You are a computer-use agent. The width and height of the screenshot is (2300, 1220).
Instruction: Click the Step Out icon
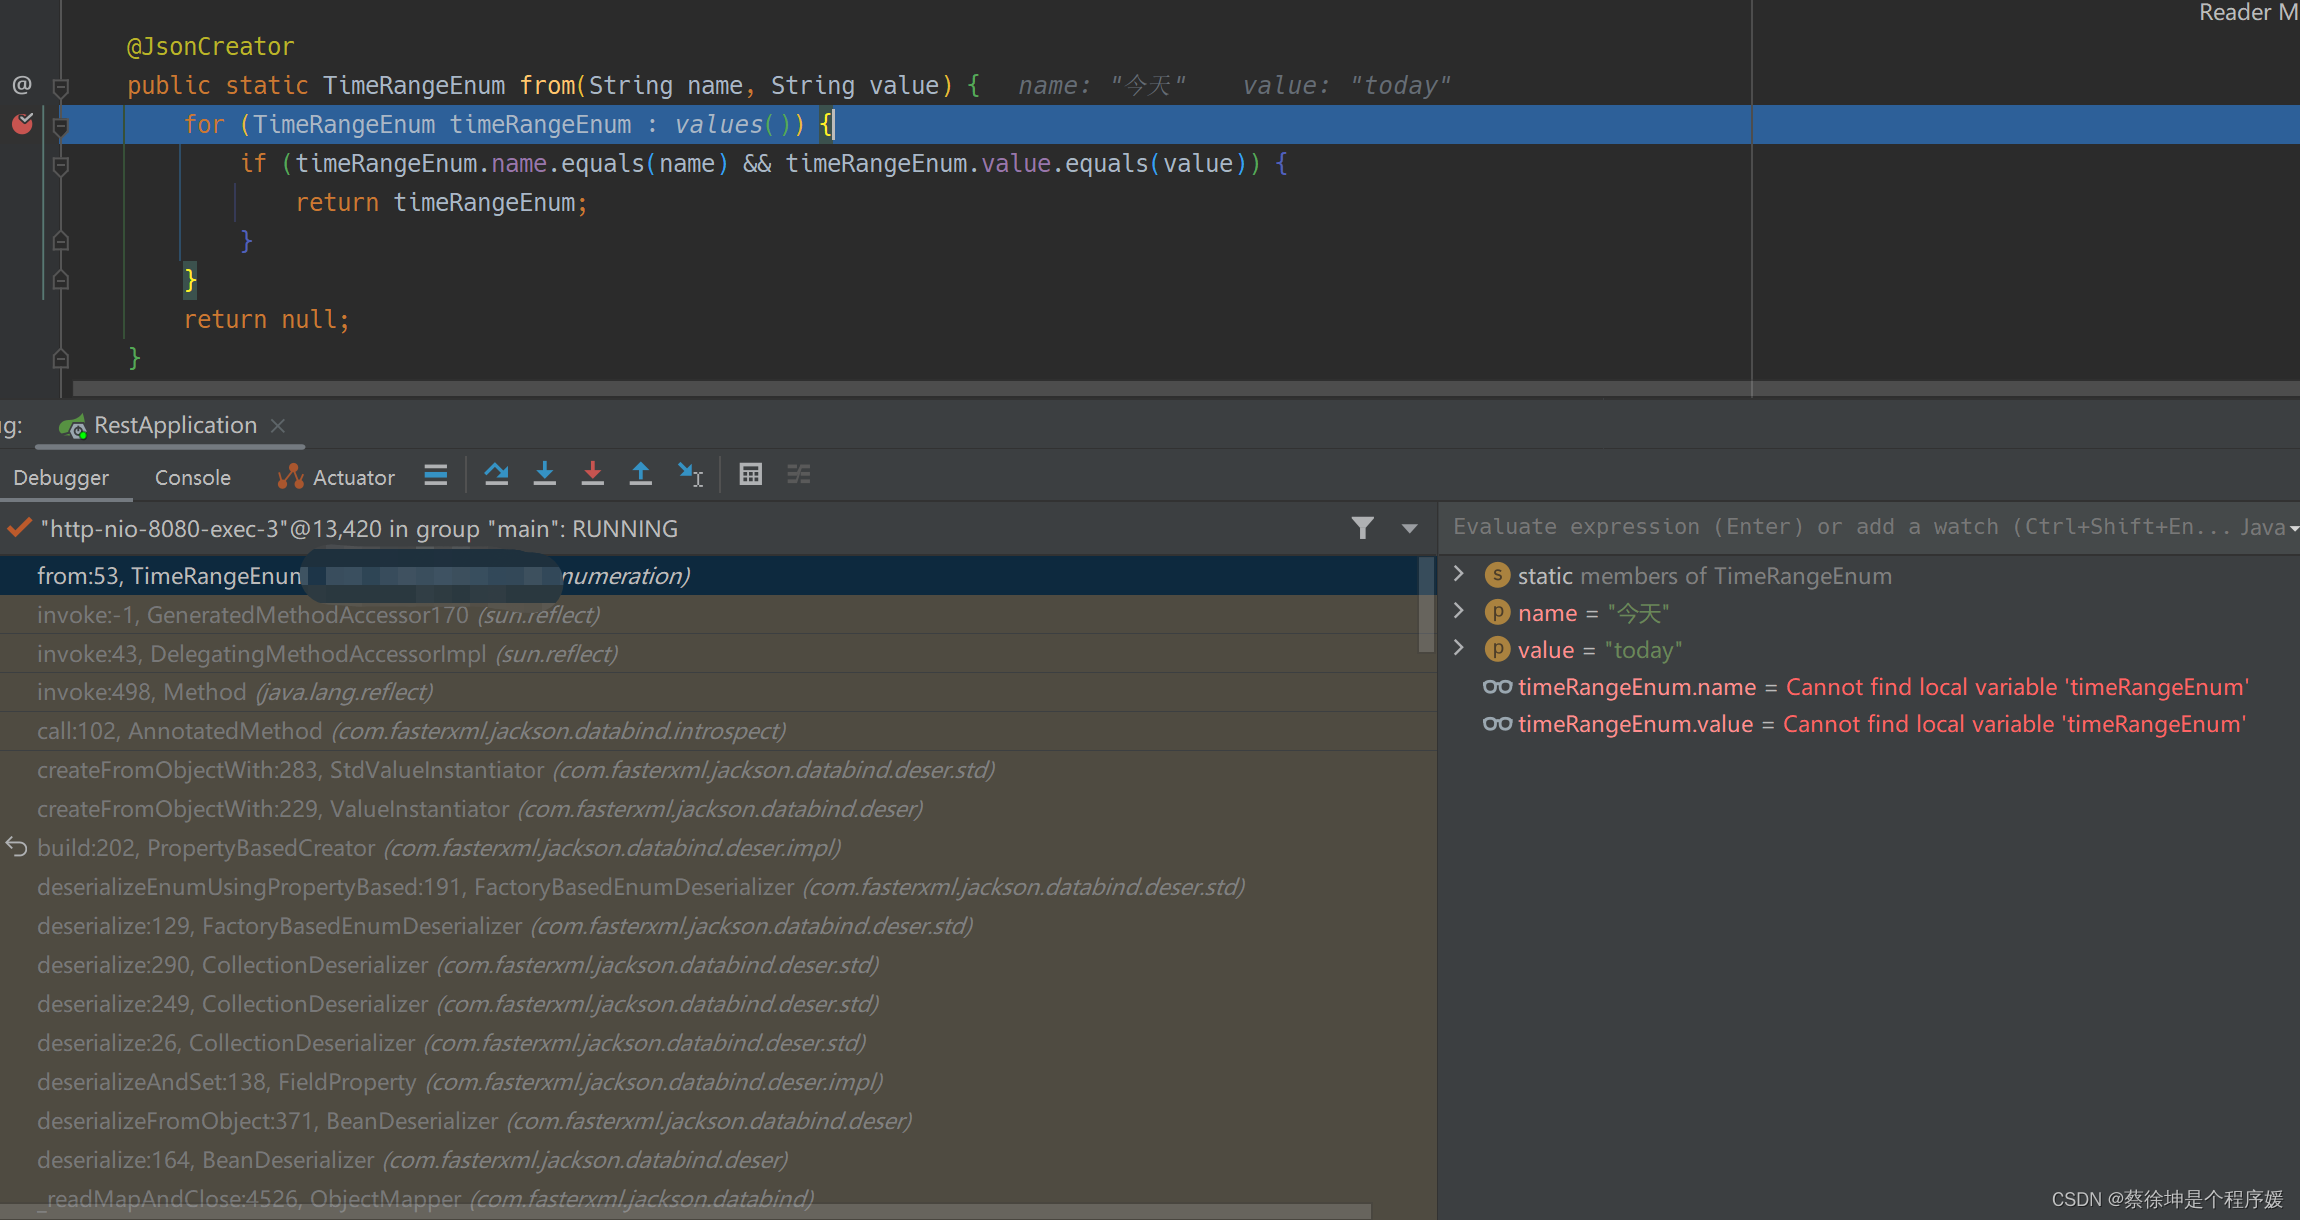click(x=640, y=474)
